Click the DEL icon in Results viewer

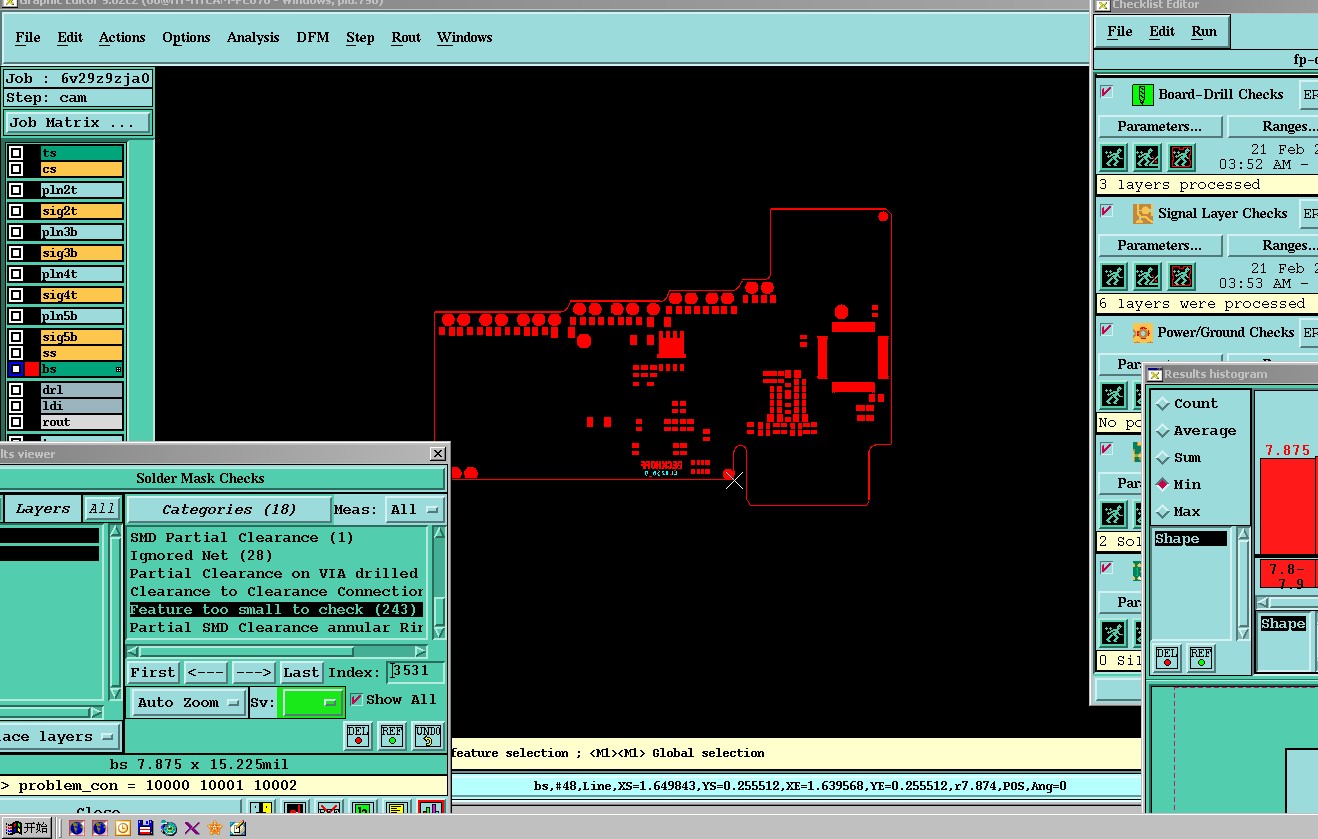point(358,736)
